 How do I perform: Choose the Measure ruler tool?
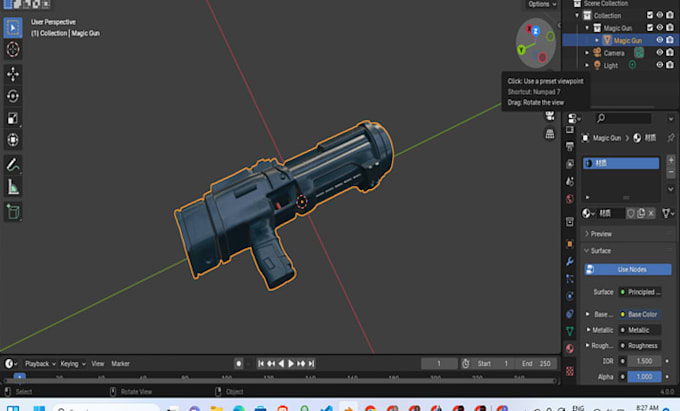point(13,187)
